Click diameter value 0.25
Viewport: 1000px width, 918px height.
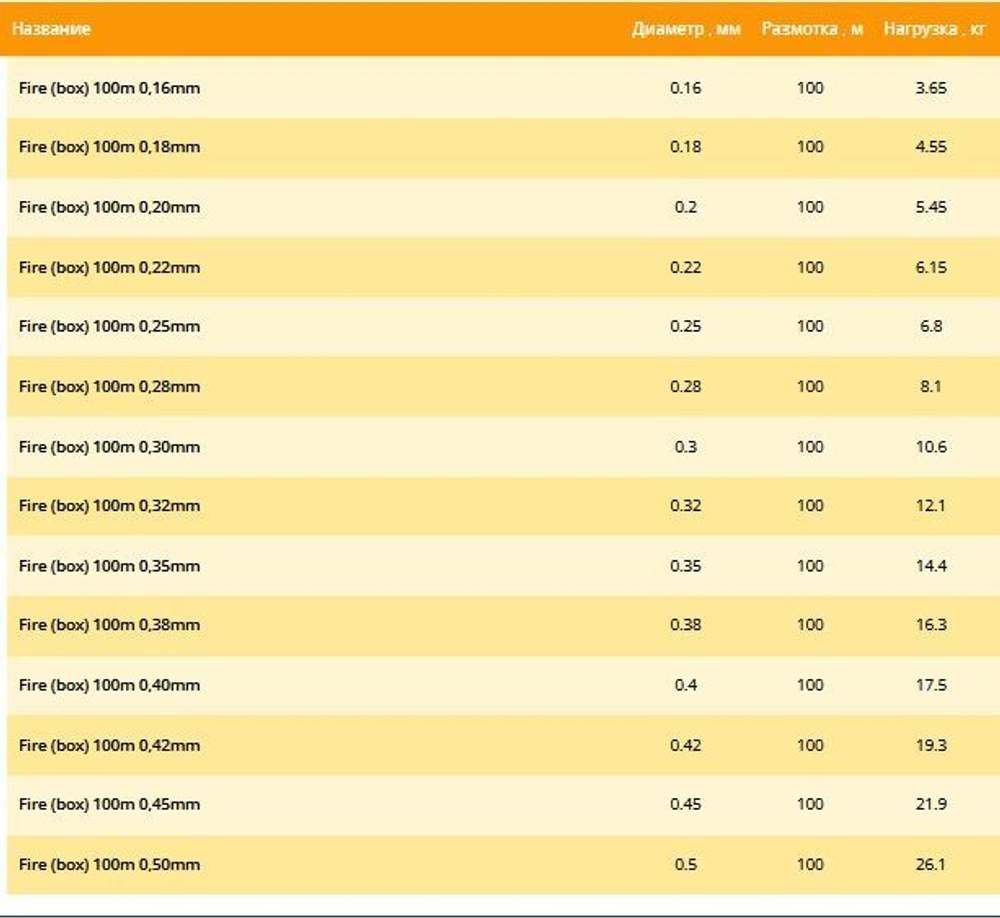pyautogui.click(x=686, y=326)
